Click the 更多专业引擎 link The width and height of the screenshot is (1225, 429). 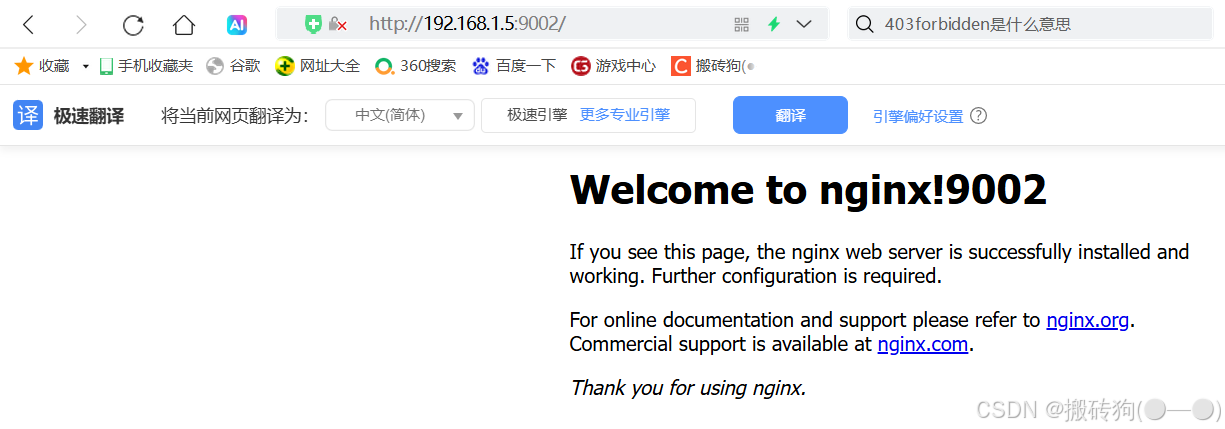tap(625, 115)
